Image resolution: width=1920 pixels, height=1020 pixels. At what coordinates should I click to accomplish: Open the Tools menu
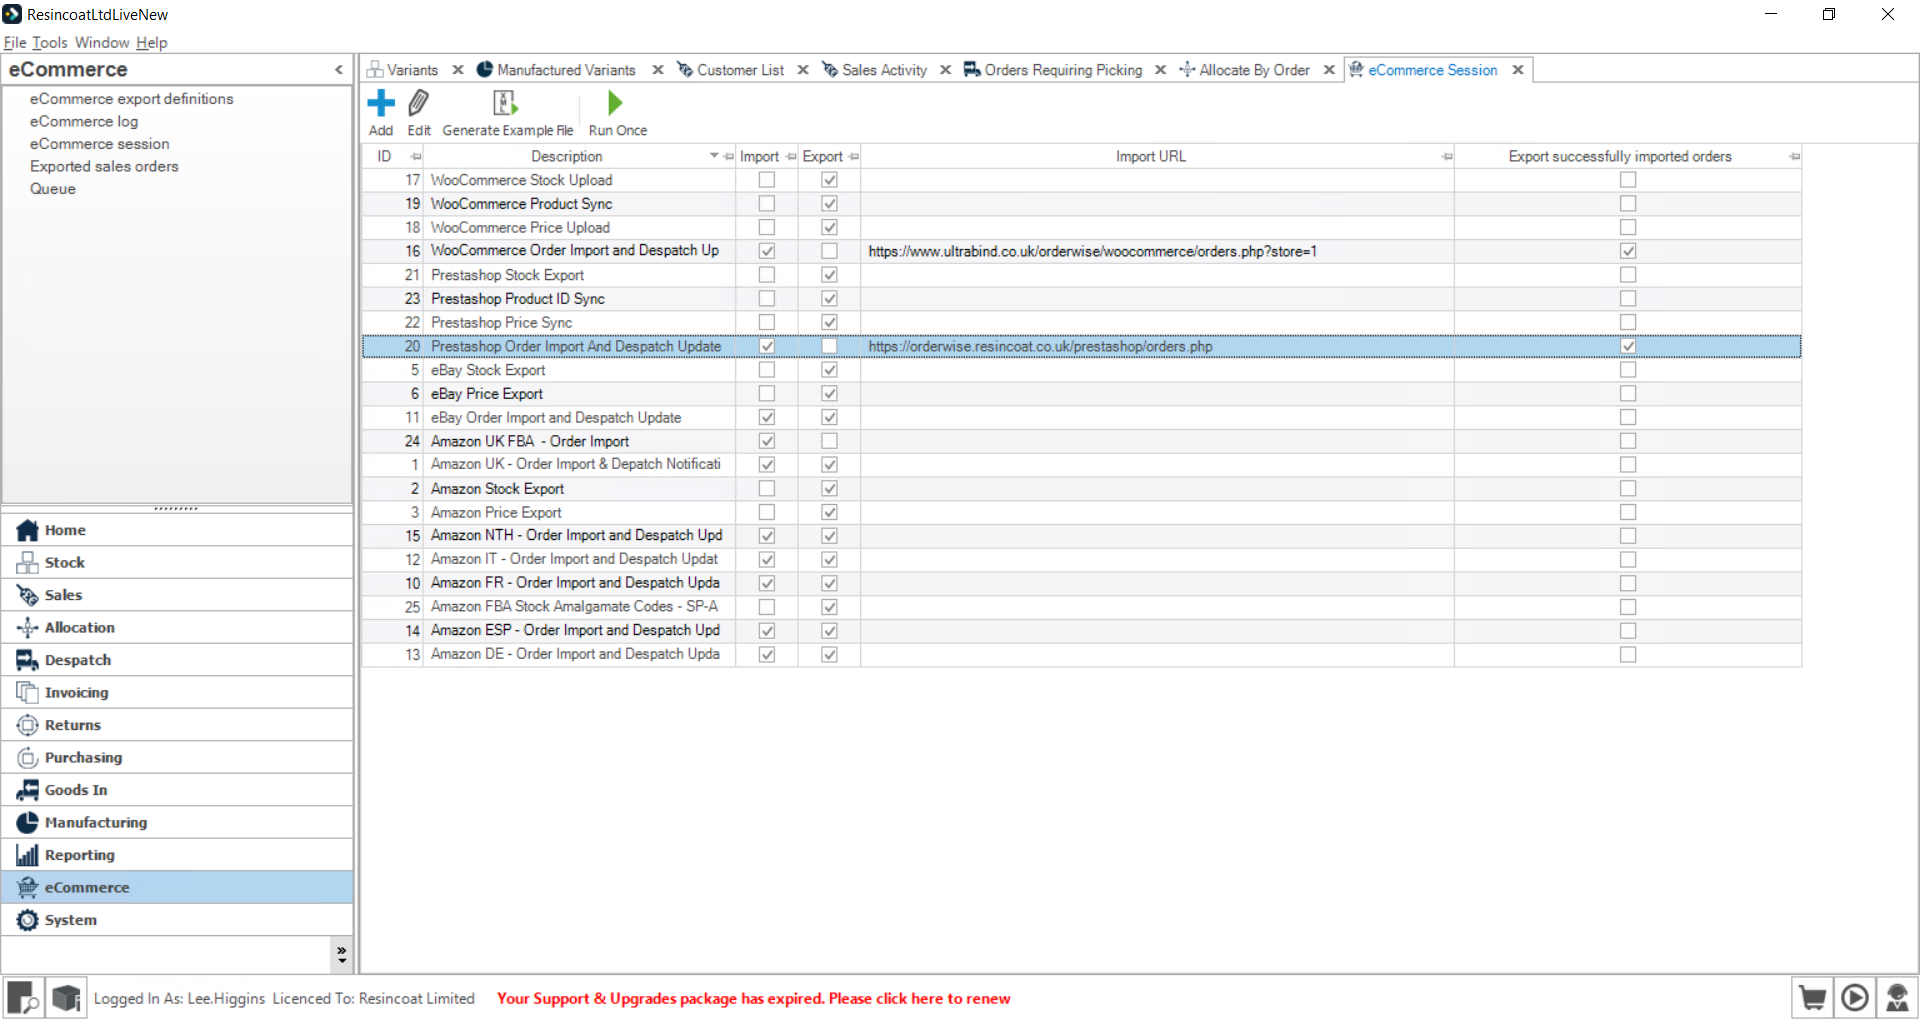50,42
